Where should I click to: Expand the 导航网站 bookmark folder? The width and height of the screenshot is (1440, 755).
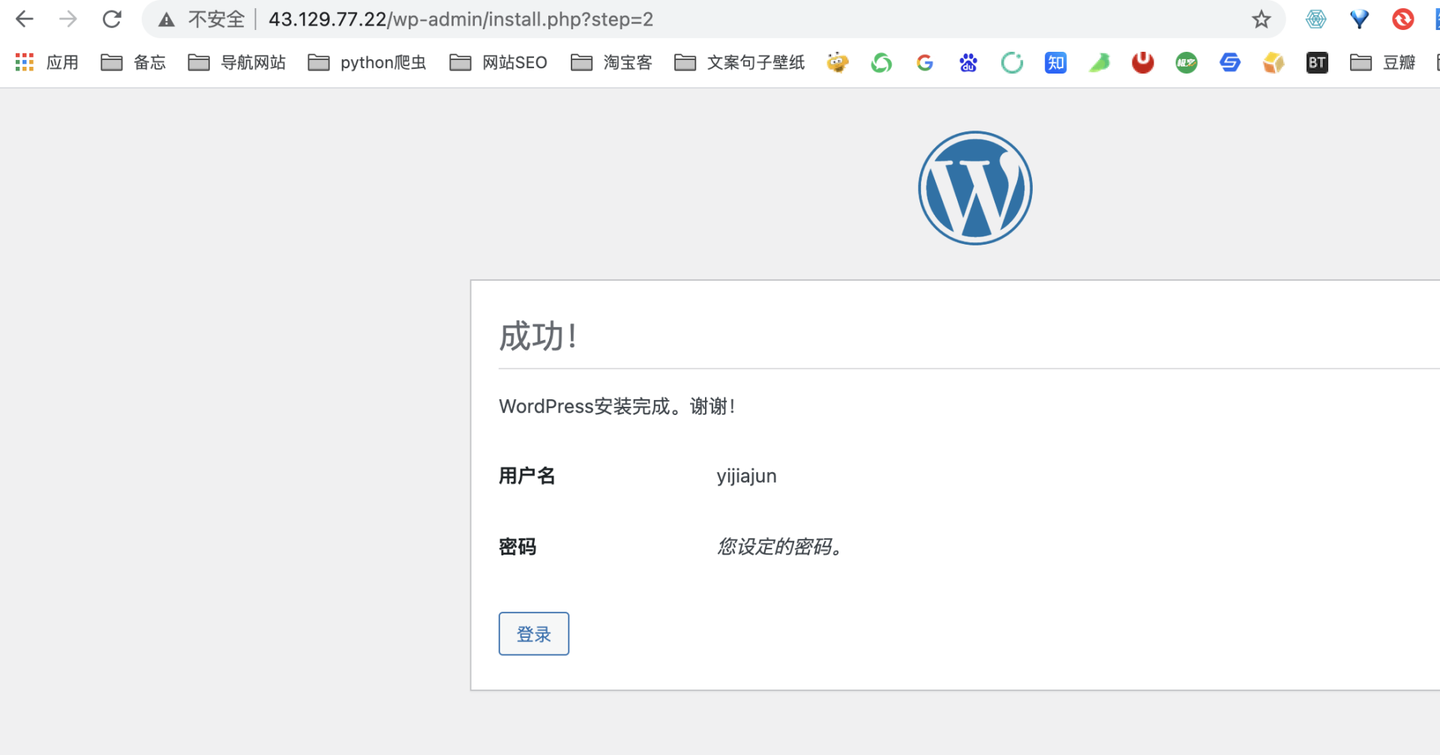tap(237, 62)
